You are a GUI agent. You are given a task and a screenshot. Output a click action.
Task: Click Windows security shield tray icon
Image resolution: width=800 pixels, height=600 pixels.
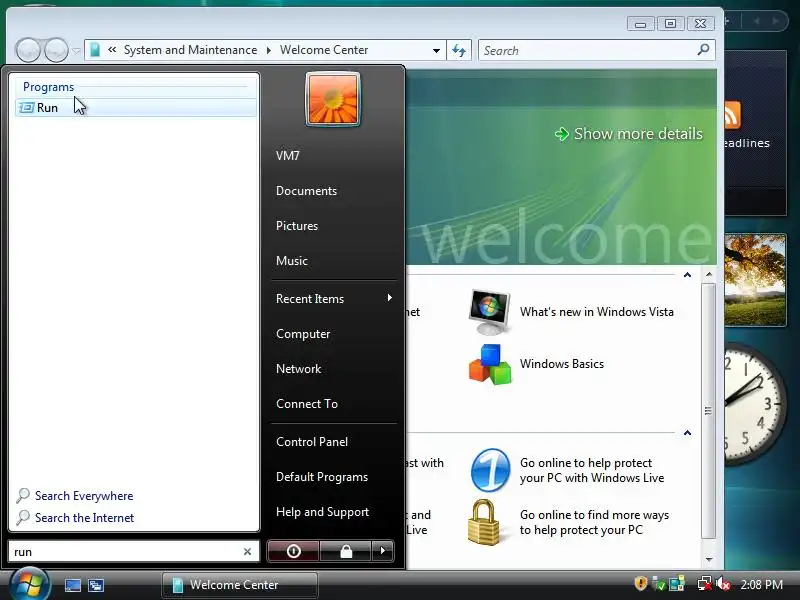[640, 583]
